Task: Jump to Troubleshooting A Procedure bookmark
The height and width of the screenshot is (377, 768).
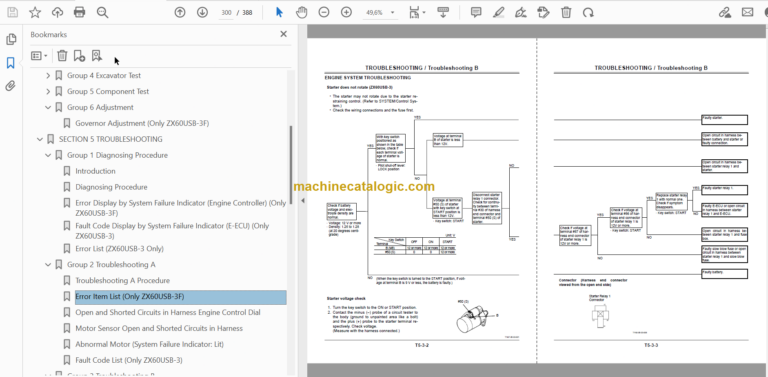Action: coord(122,281)
